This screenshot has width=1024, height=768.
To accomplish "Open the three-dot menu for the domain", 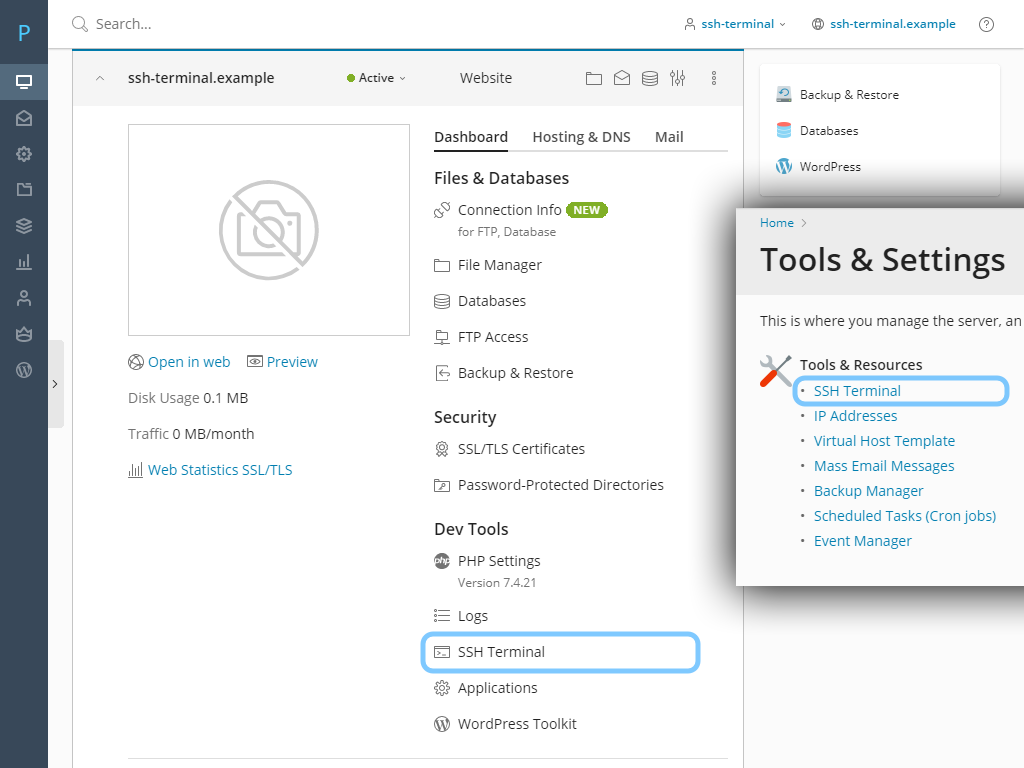I will [714, 78].
